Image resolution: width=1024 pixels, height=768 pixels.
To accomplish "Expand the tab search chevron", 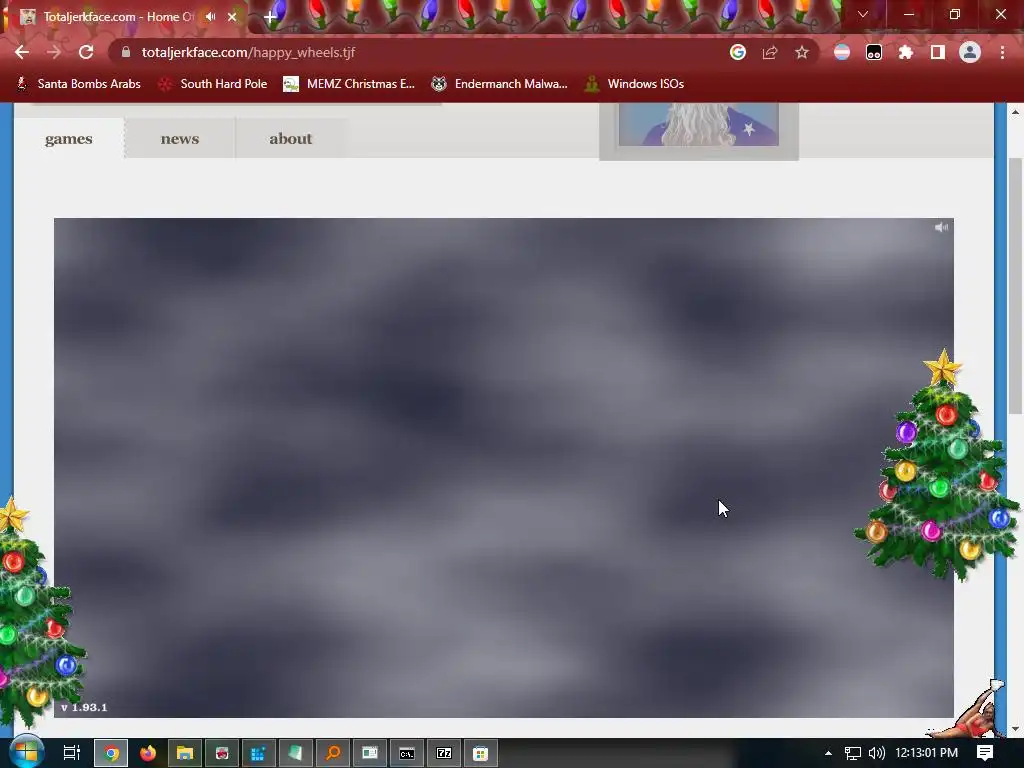I will coord(863,14).
